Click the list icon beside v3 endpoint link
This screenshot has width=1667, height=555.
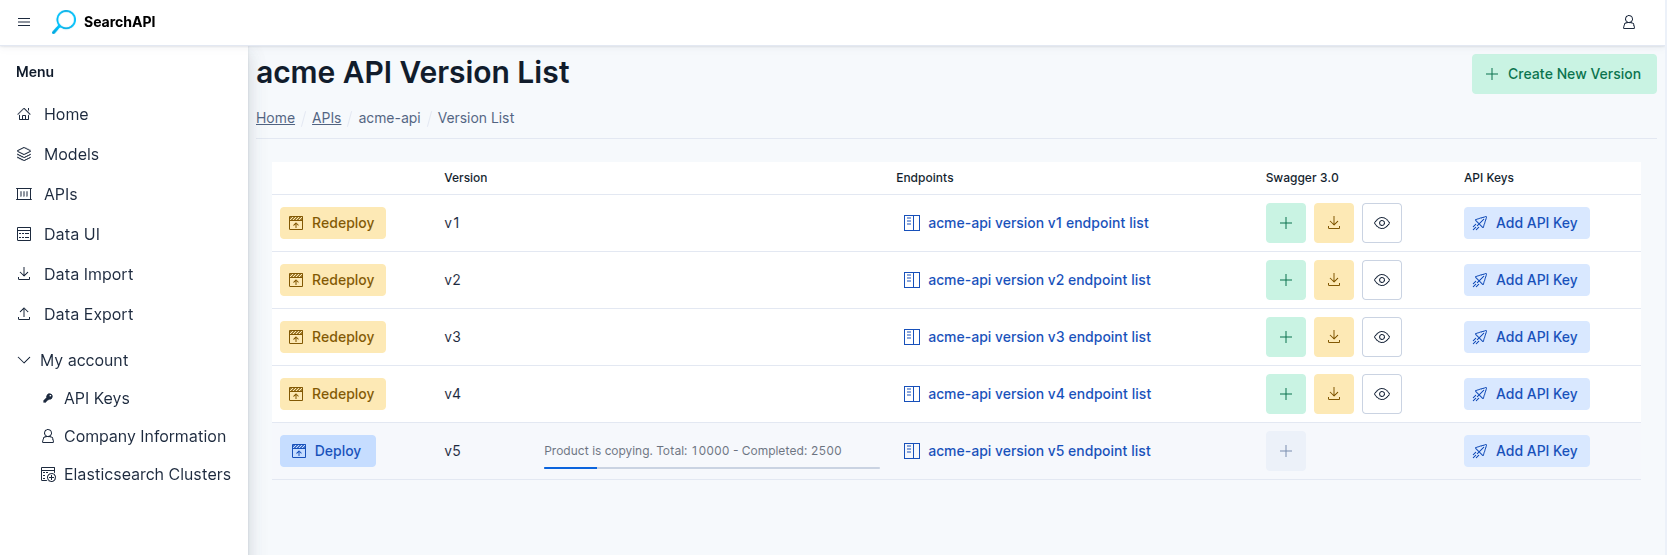click(912, 337)
